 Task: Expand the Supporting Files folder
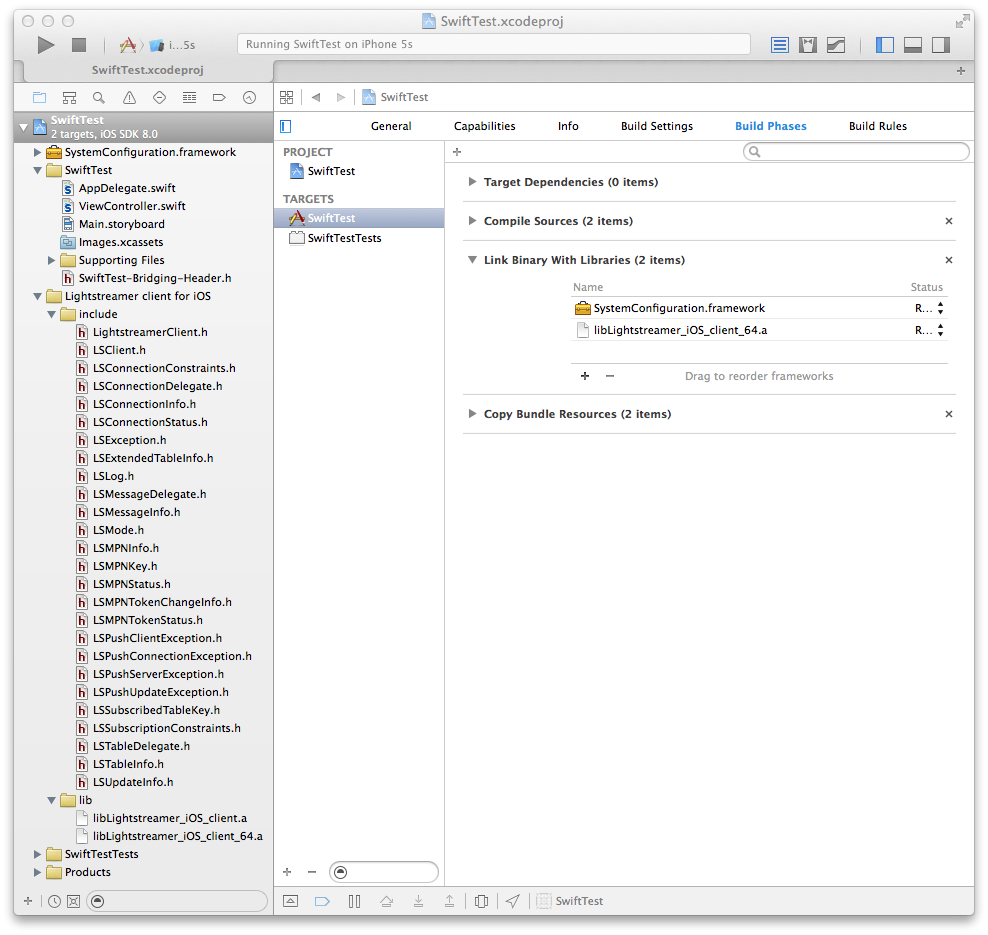(52, 260)
